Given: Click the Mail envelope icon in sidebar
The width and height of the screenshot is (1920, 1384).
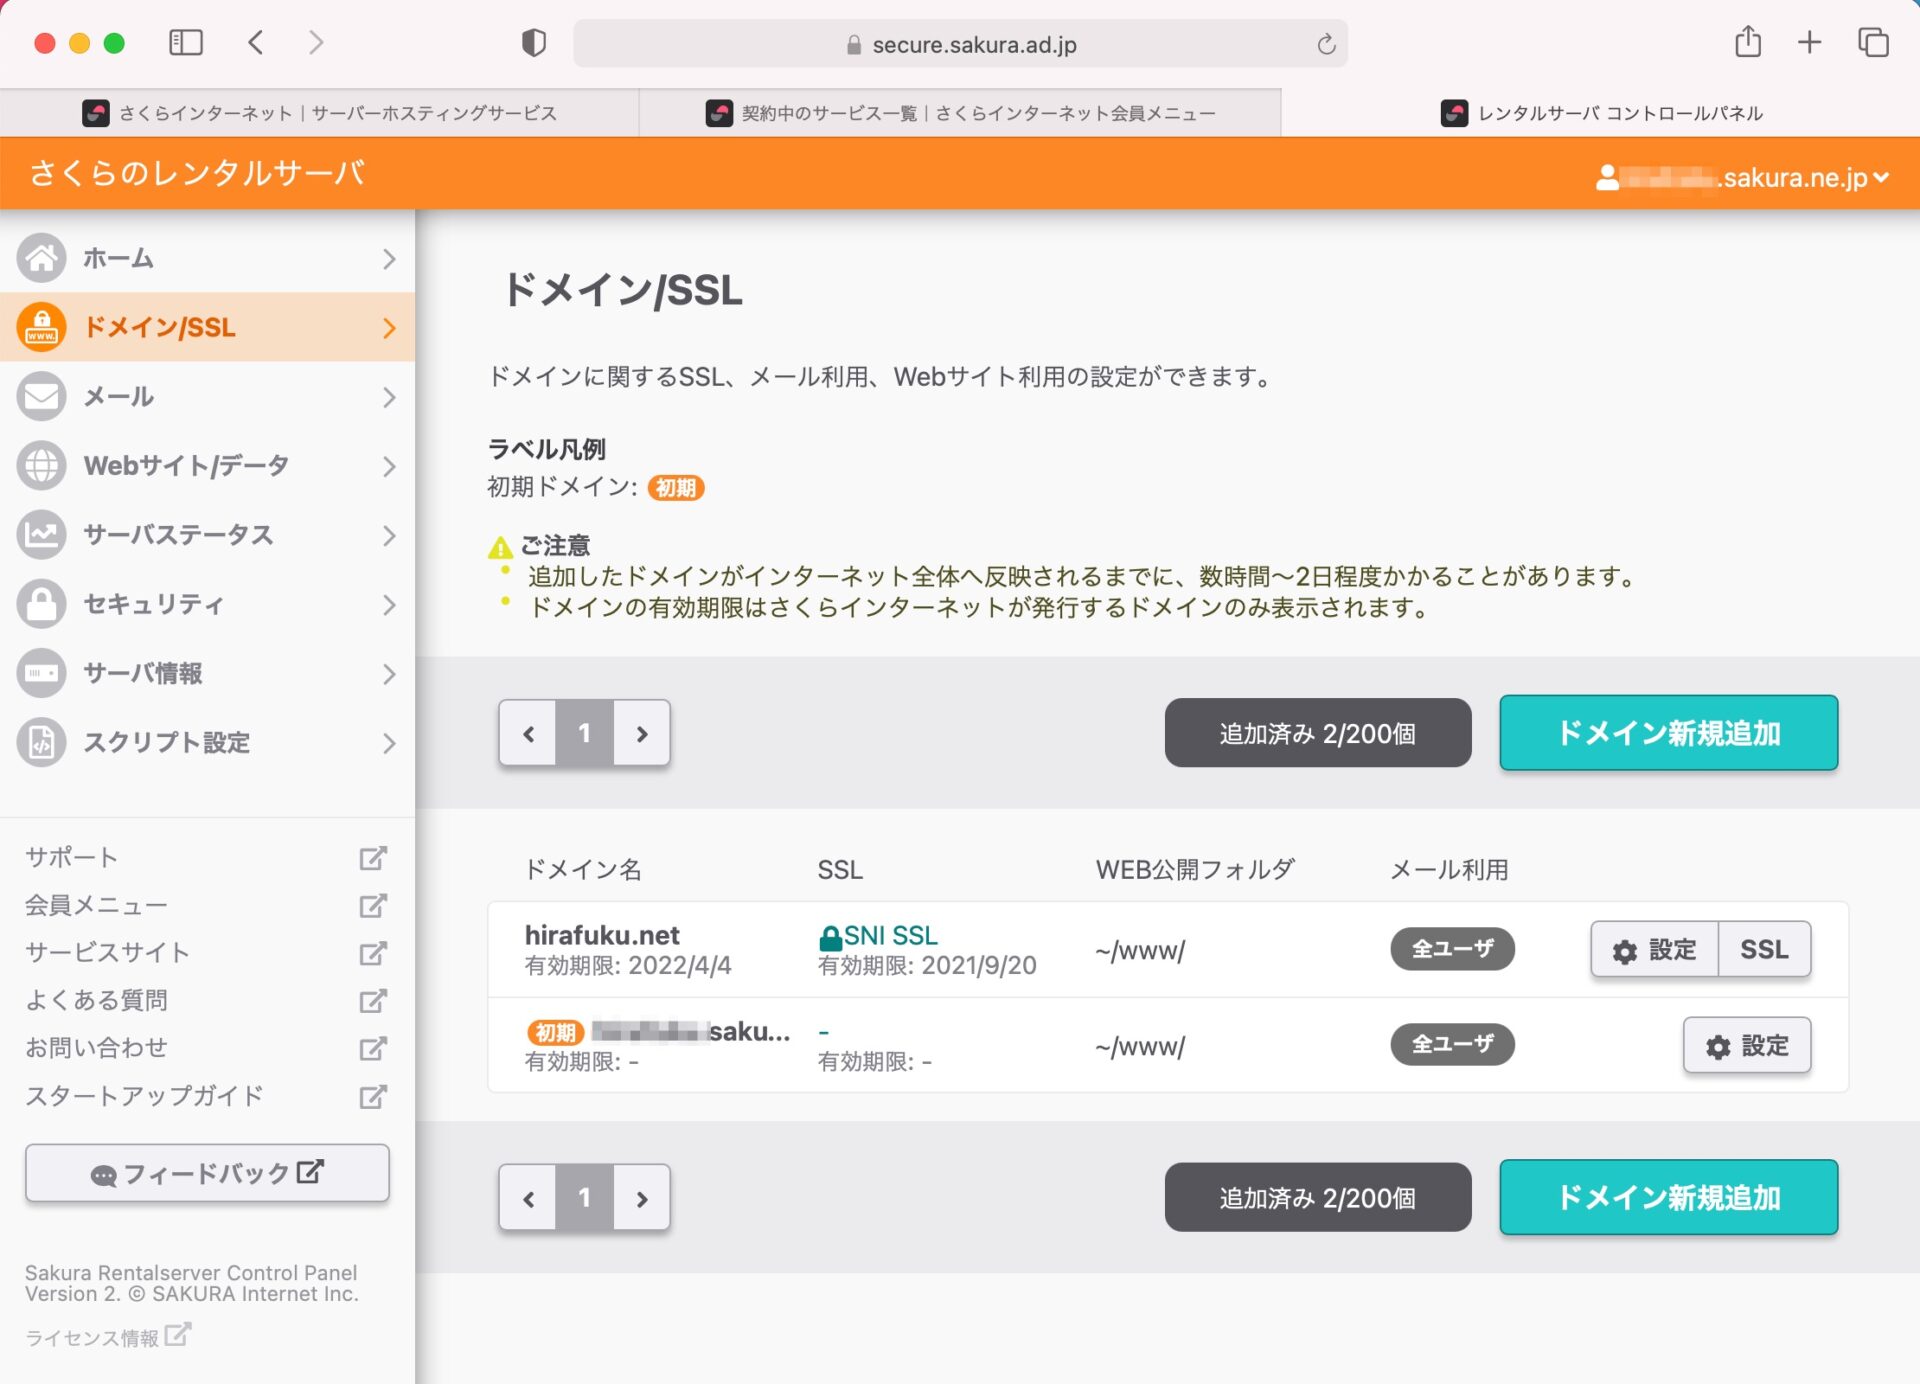Looking at the screenshot, I should (x=41, y=396).
